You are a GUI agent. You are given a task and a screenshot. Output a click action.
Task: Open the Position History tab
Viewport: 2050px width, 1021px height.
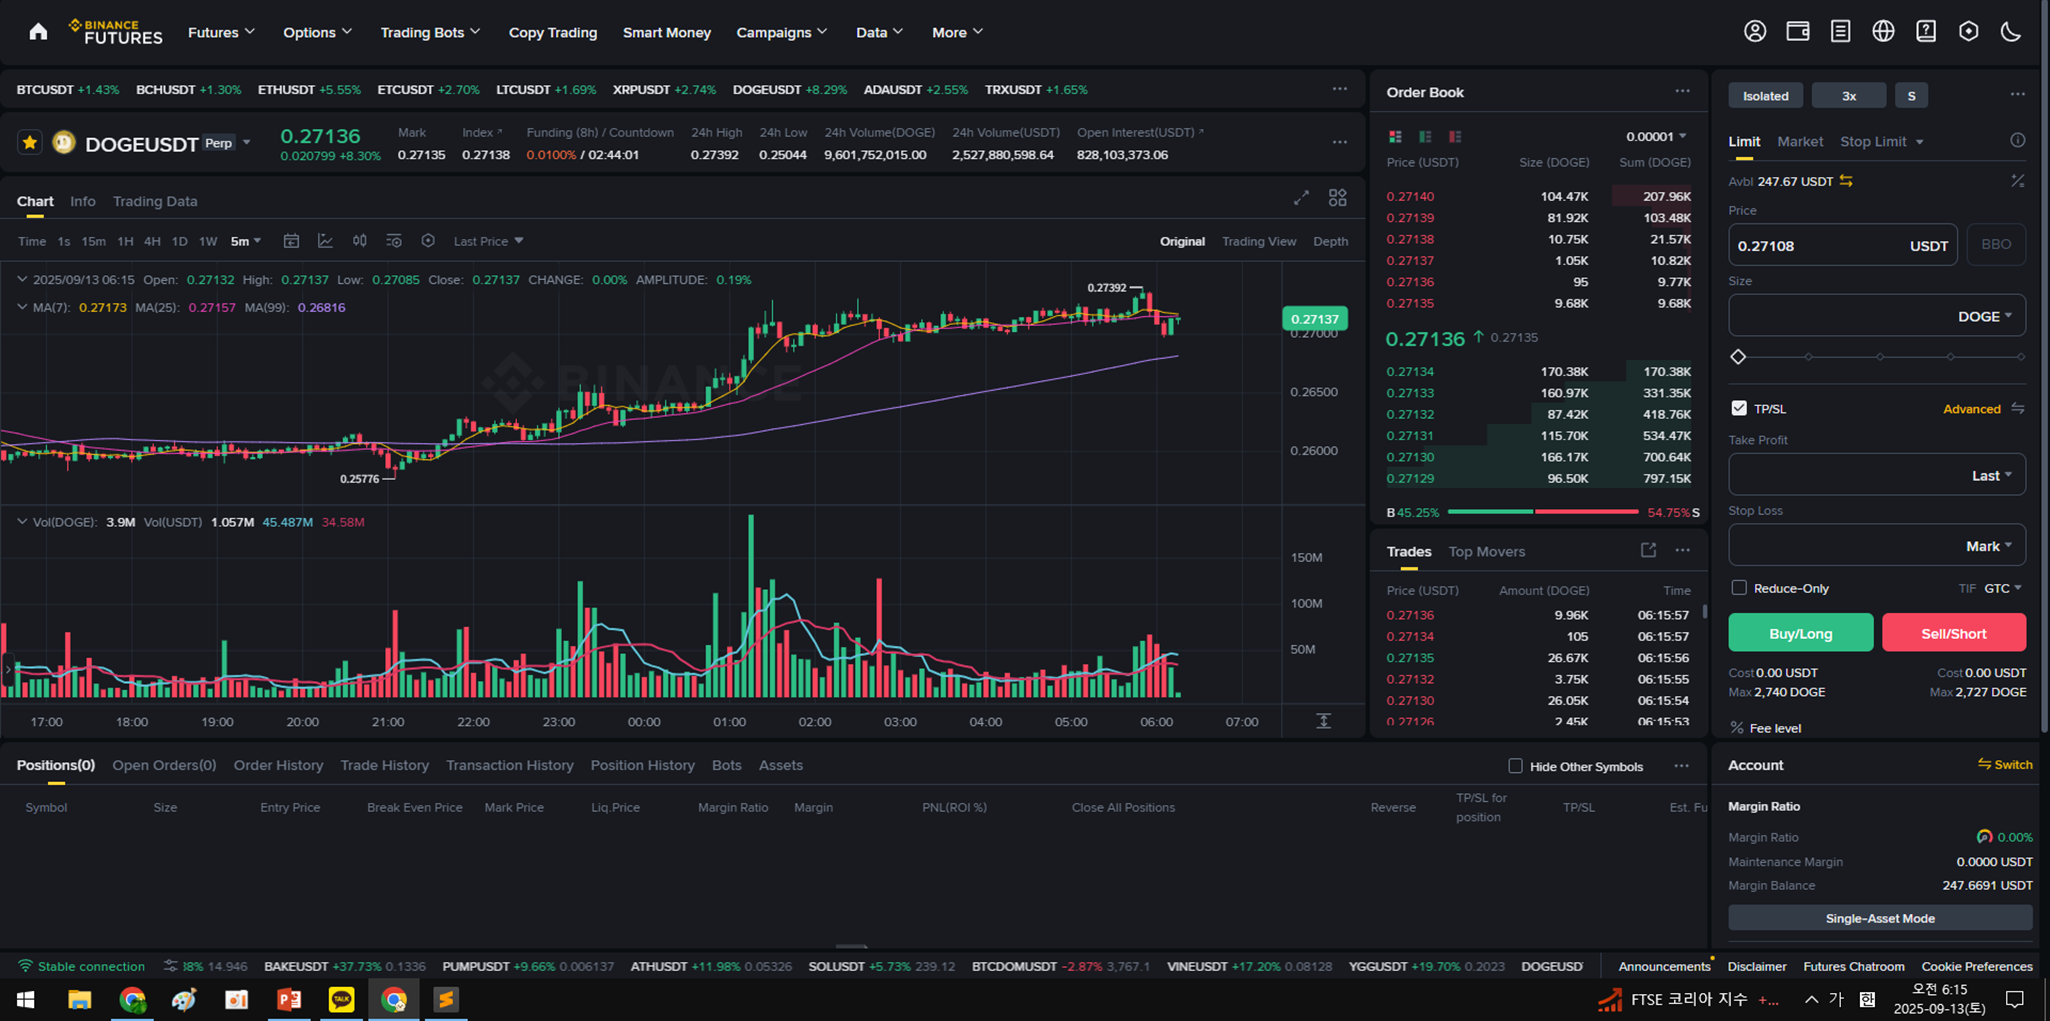click(x=642, y=765)
